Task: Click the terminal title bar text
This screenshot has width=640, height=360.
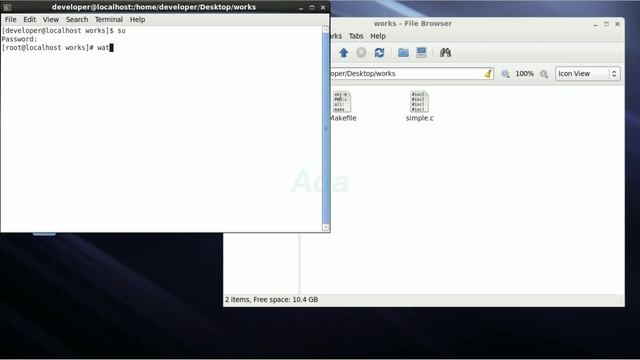Action: [x=154, y=7]
